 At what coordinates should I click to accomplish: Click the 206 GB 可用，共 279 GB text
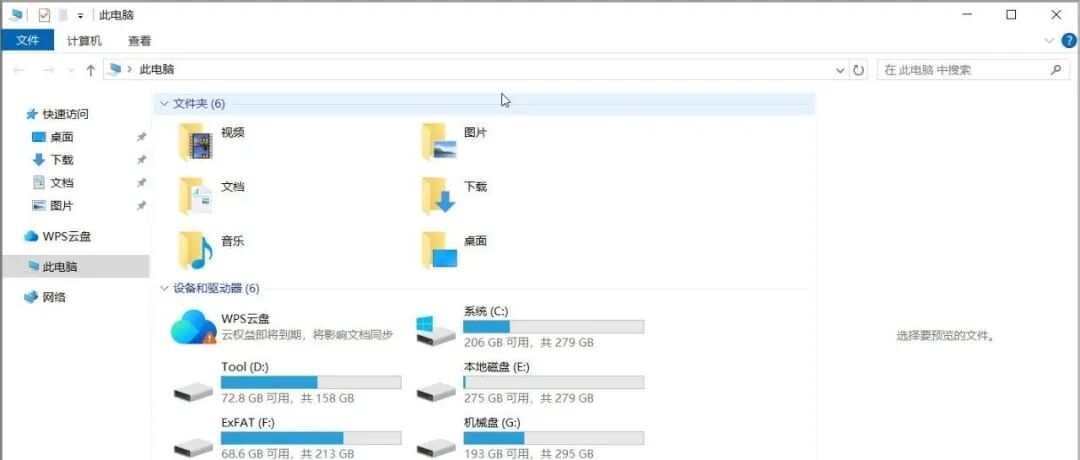tap(528, 342)
